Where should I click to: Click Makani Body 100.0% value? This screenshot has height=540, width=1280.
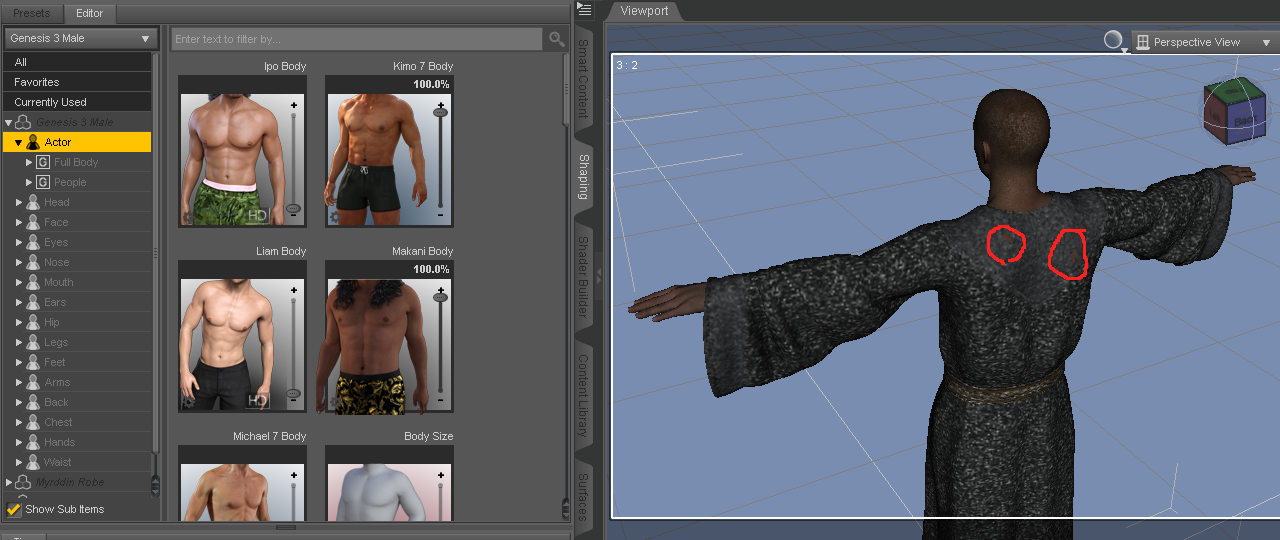point(431,270)
